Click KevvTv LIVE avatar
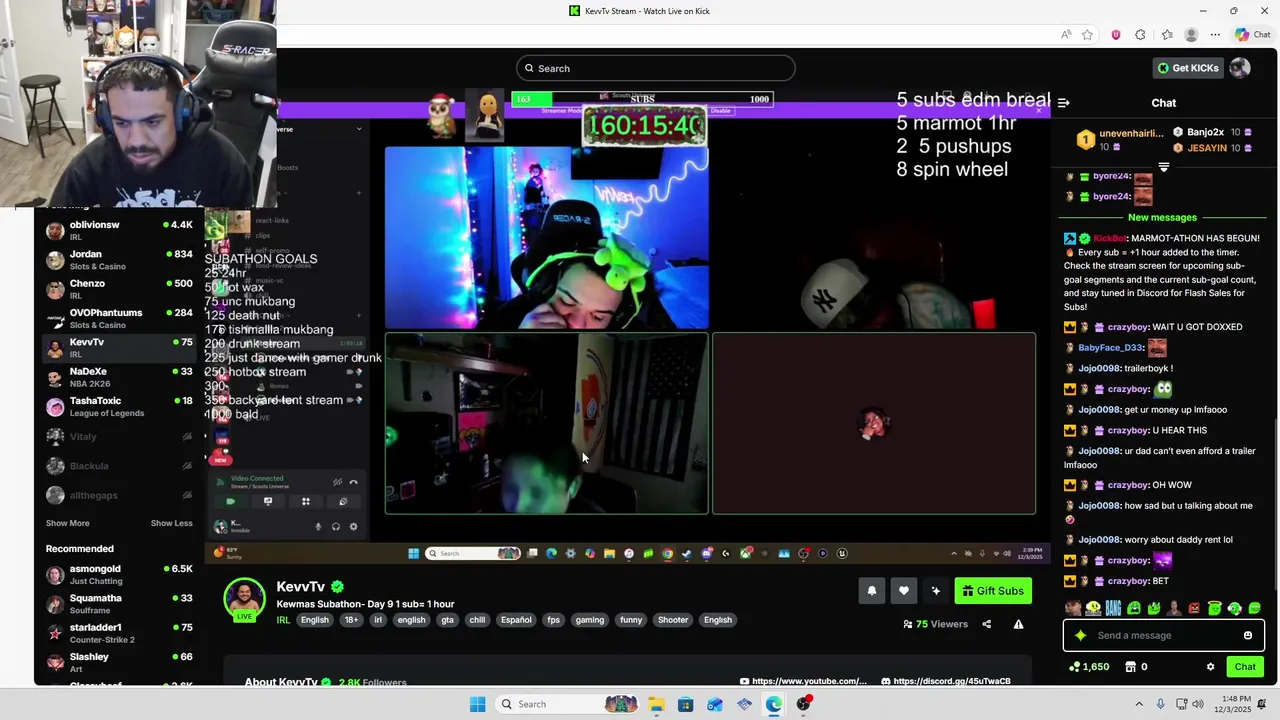 tap(244, 600)
